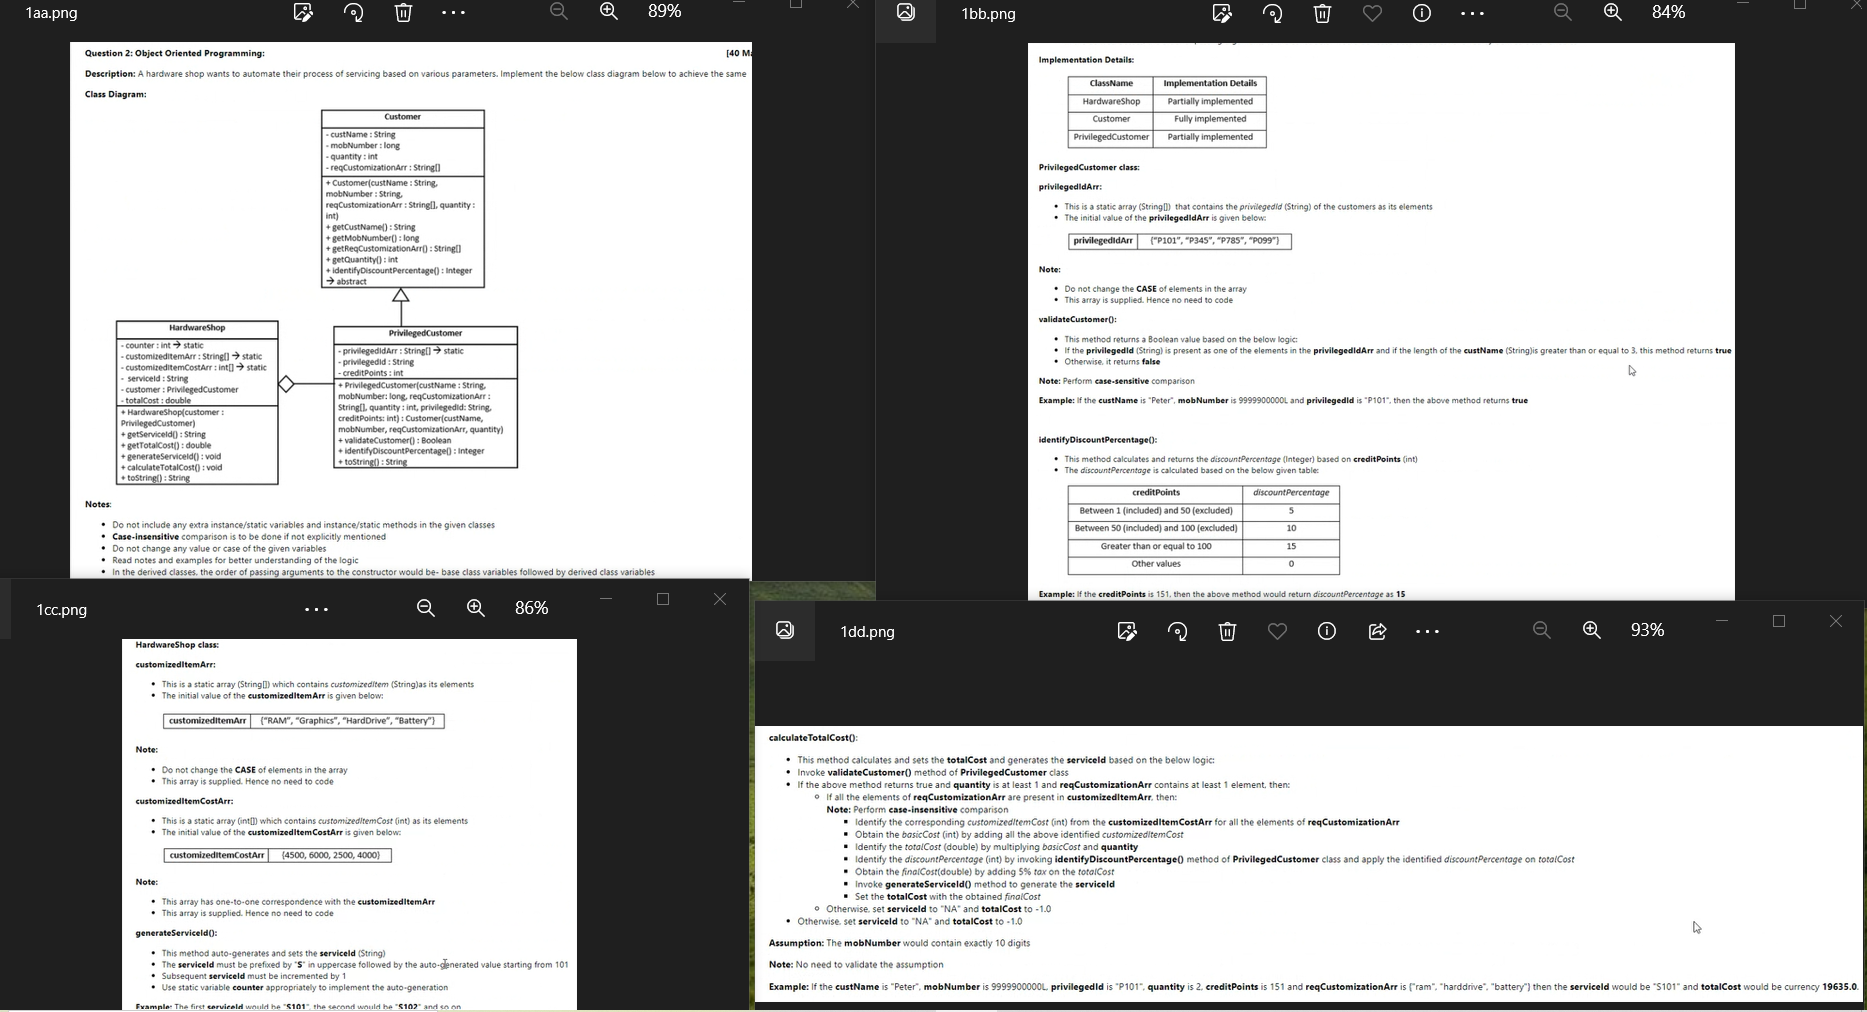Toggle favorite heart on 1dd.png

pos(1277,631)
